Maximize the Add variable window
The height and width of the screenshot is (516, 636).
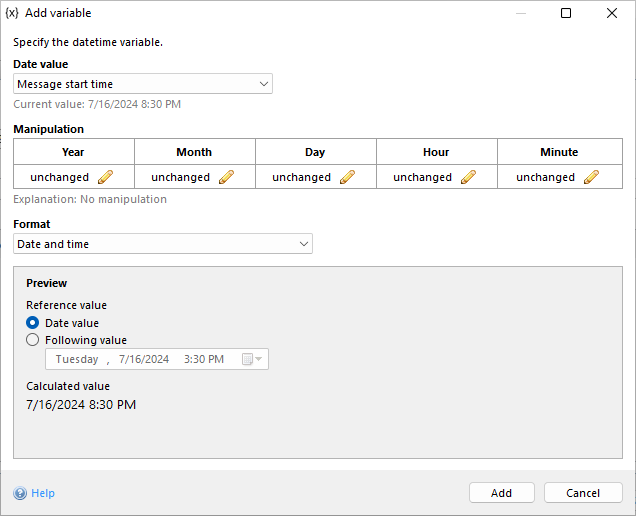(x=566, y=13)
